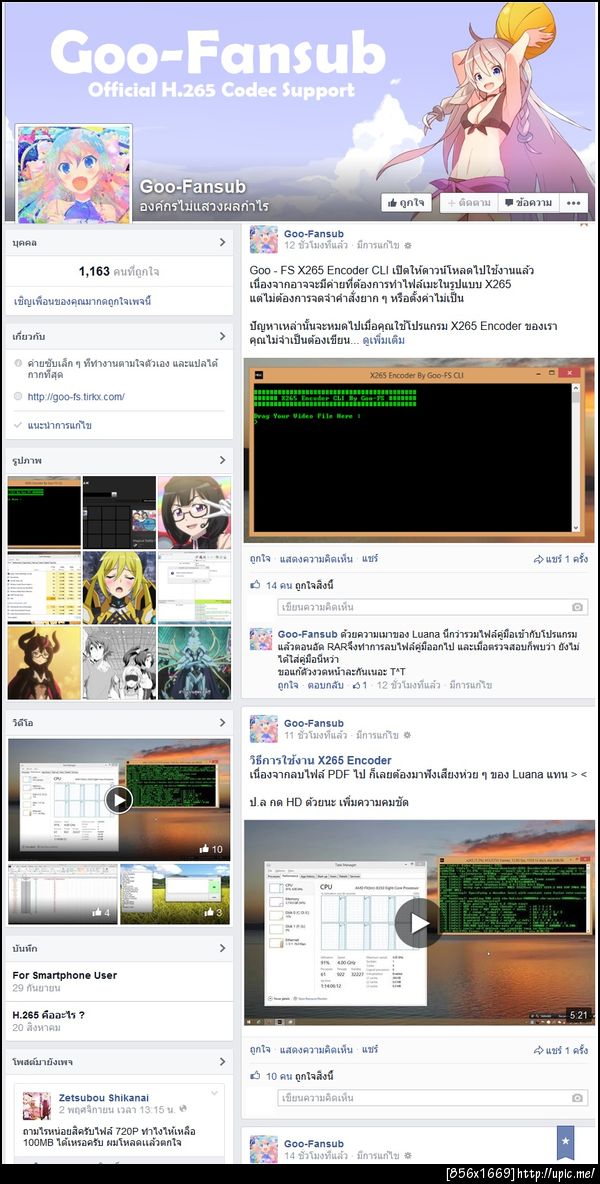Click แนะนำการแก้ไข (suggest edits) link
600x1184 pixels.
click(x=60, y=425)
